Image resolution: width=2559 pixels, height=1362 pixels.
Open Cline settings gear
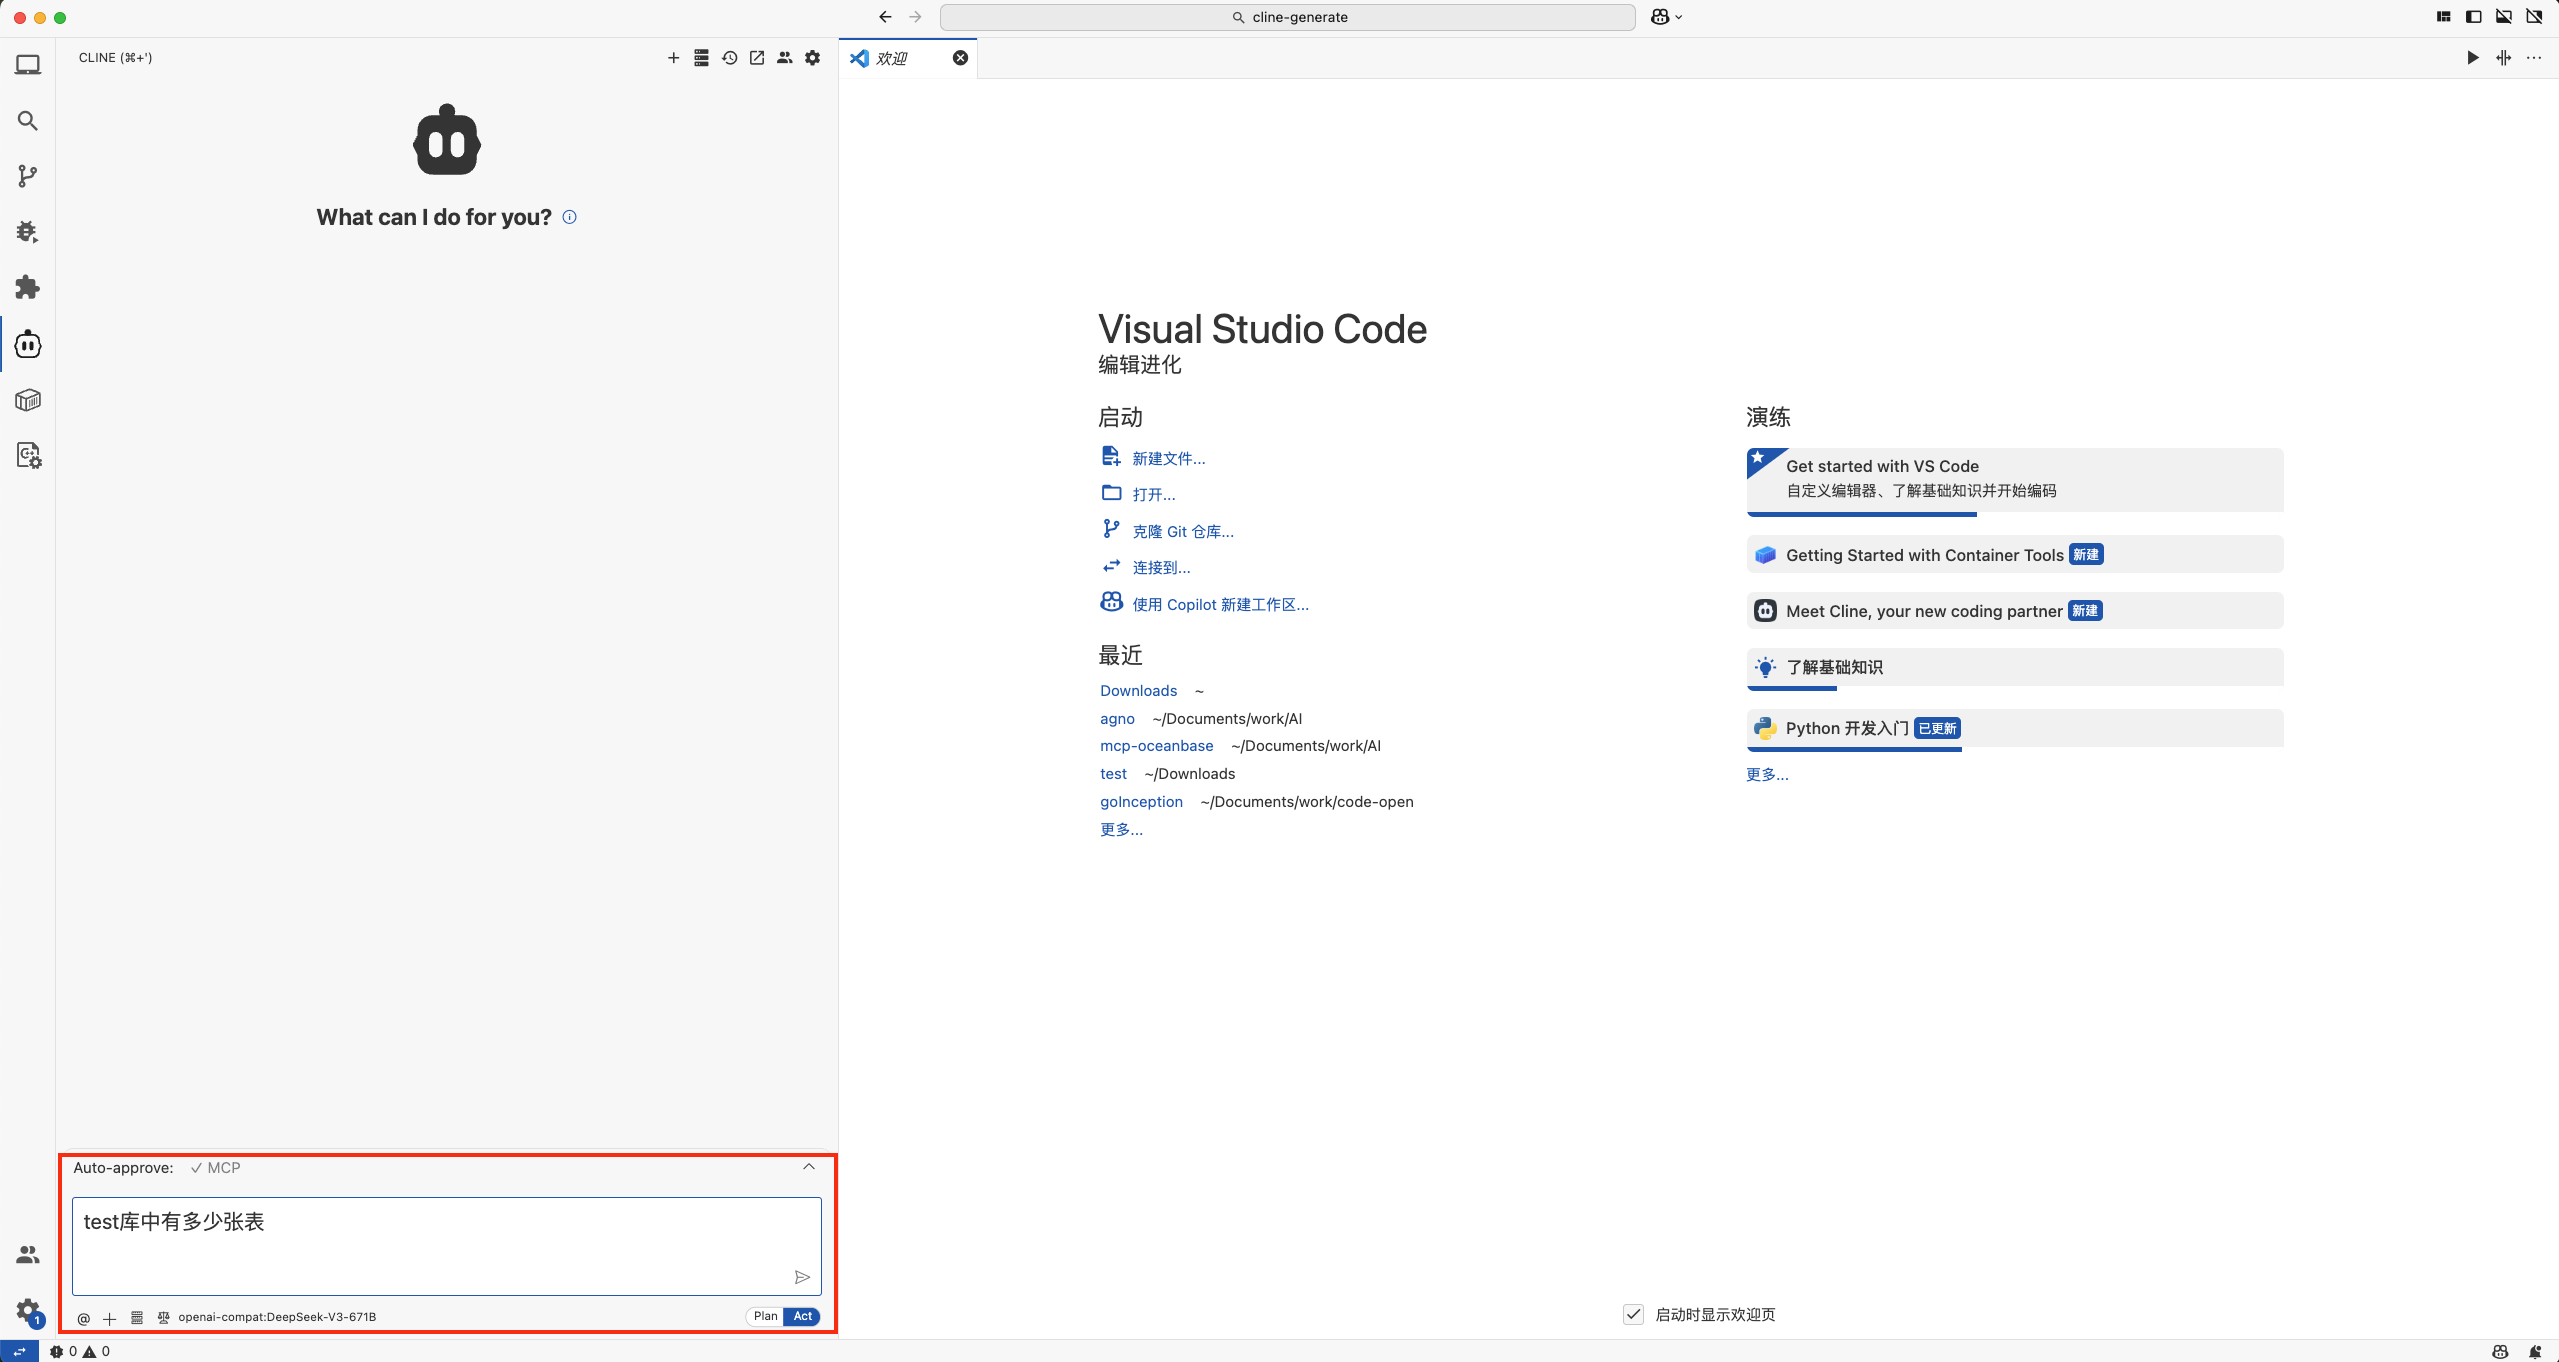813,58
